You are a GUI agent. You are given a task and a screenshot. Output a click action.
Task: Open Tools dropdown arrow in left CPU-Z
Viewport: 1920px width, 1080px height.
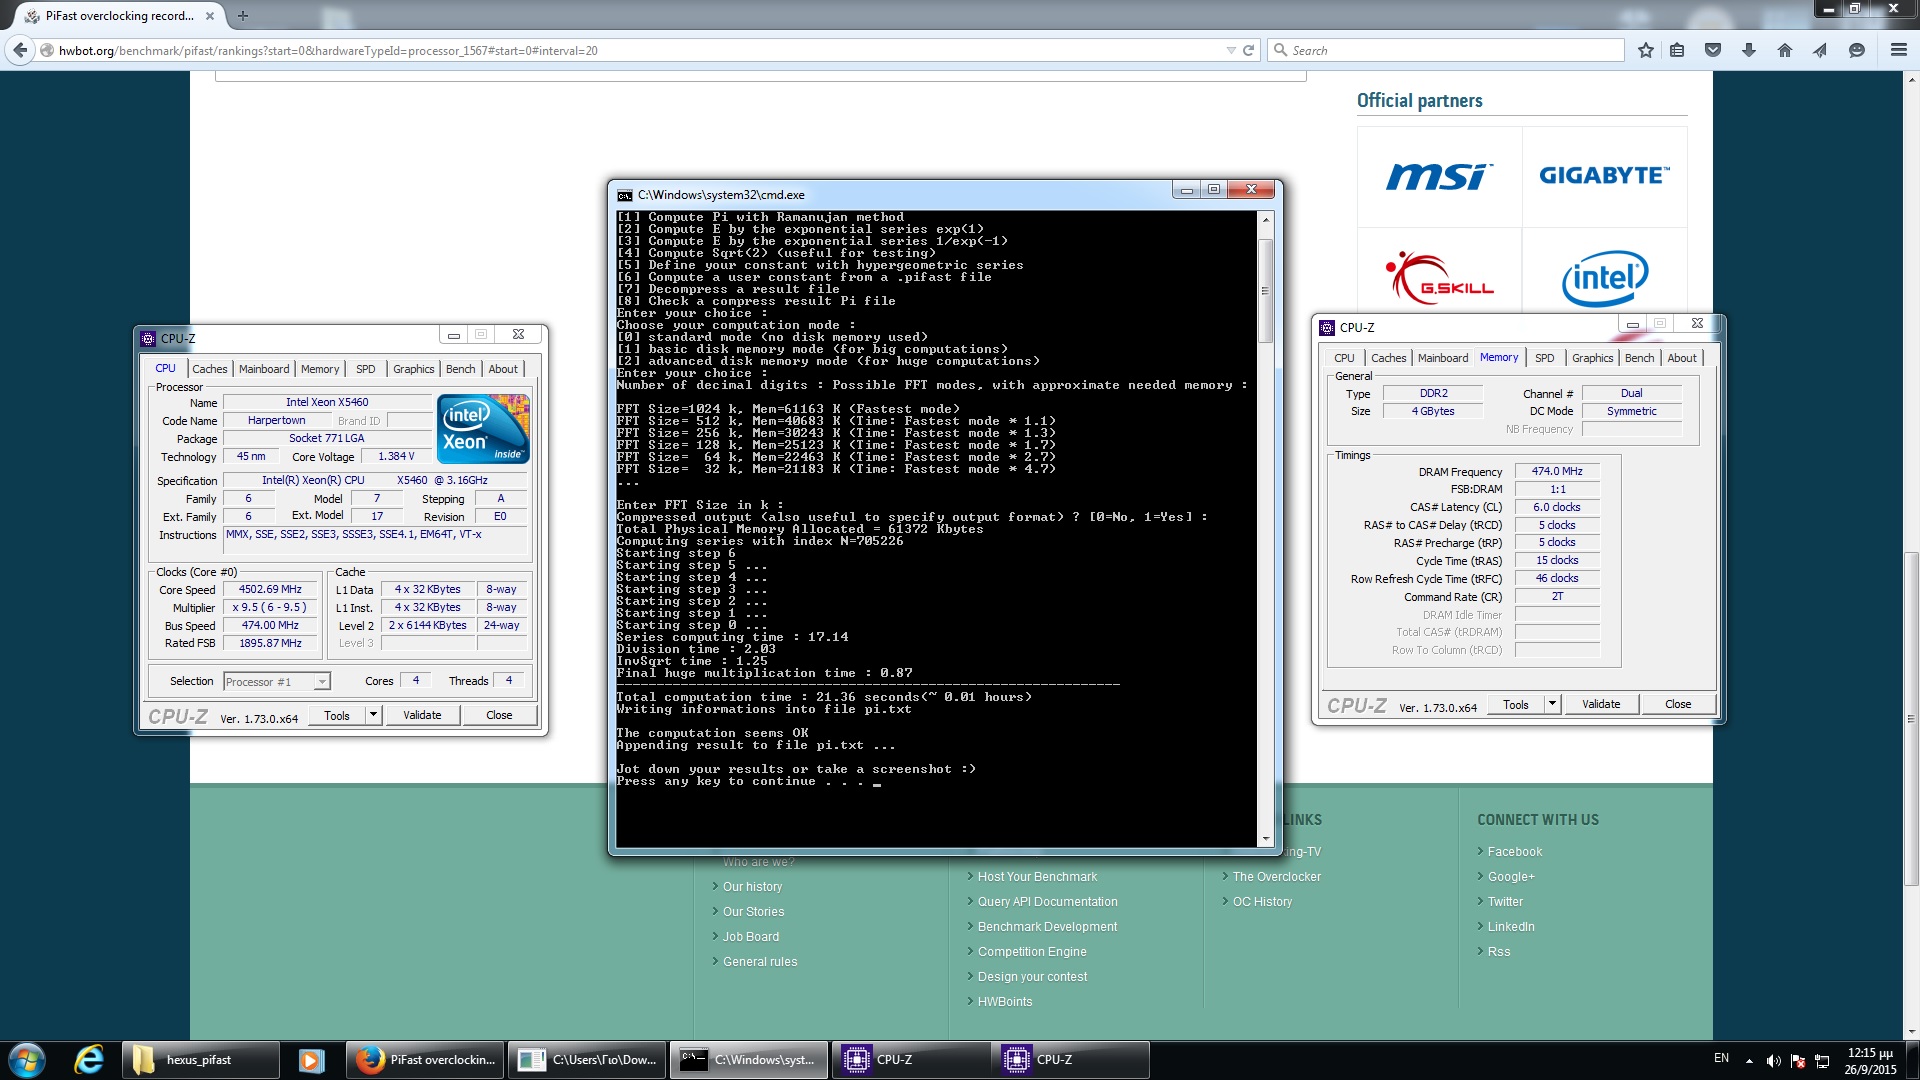(374, 715)
